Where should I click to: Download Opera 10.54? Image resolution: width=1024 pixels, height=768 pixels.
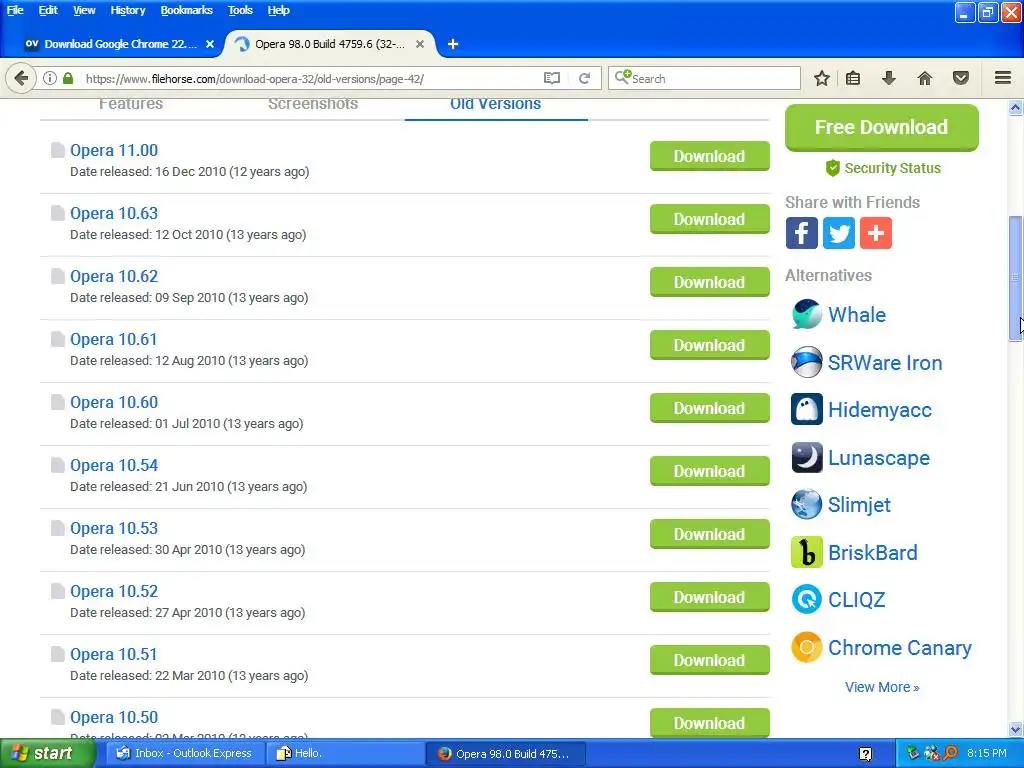[709, 471]
